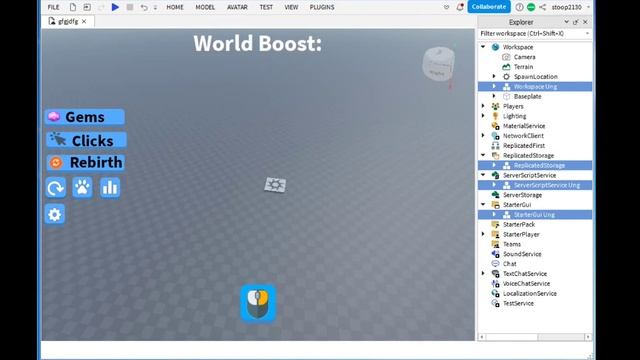640x360 pixels.
Task: Click the help circle icon beside Collaborate
Action: (x=519, y=7)
